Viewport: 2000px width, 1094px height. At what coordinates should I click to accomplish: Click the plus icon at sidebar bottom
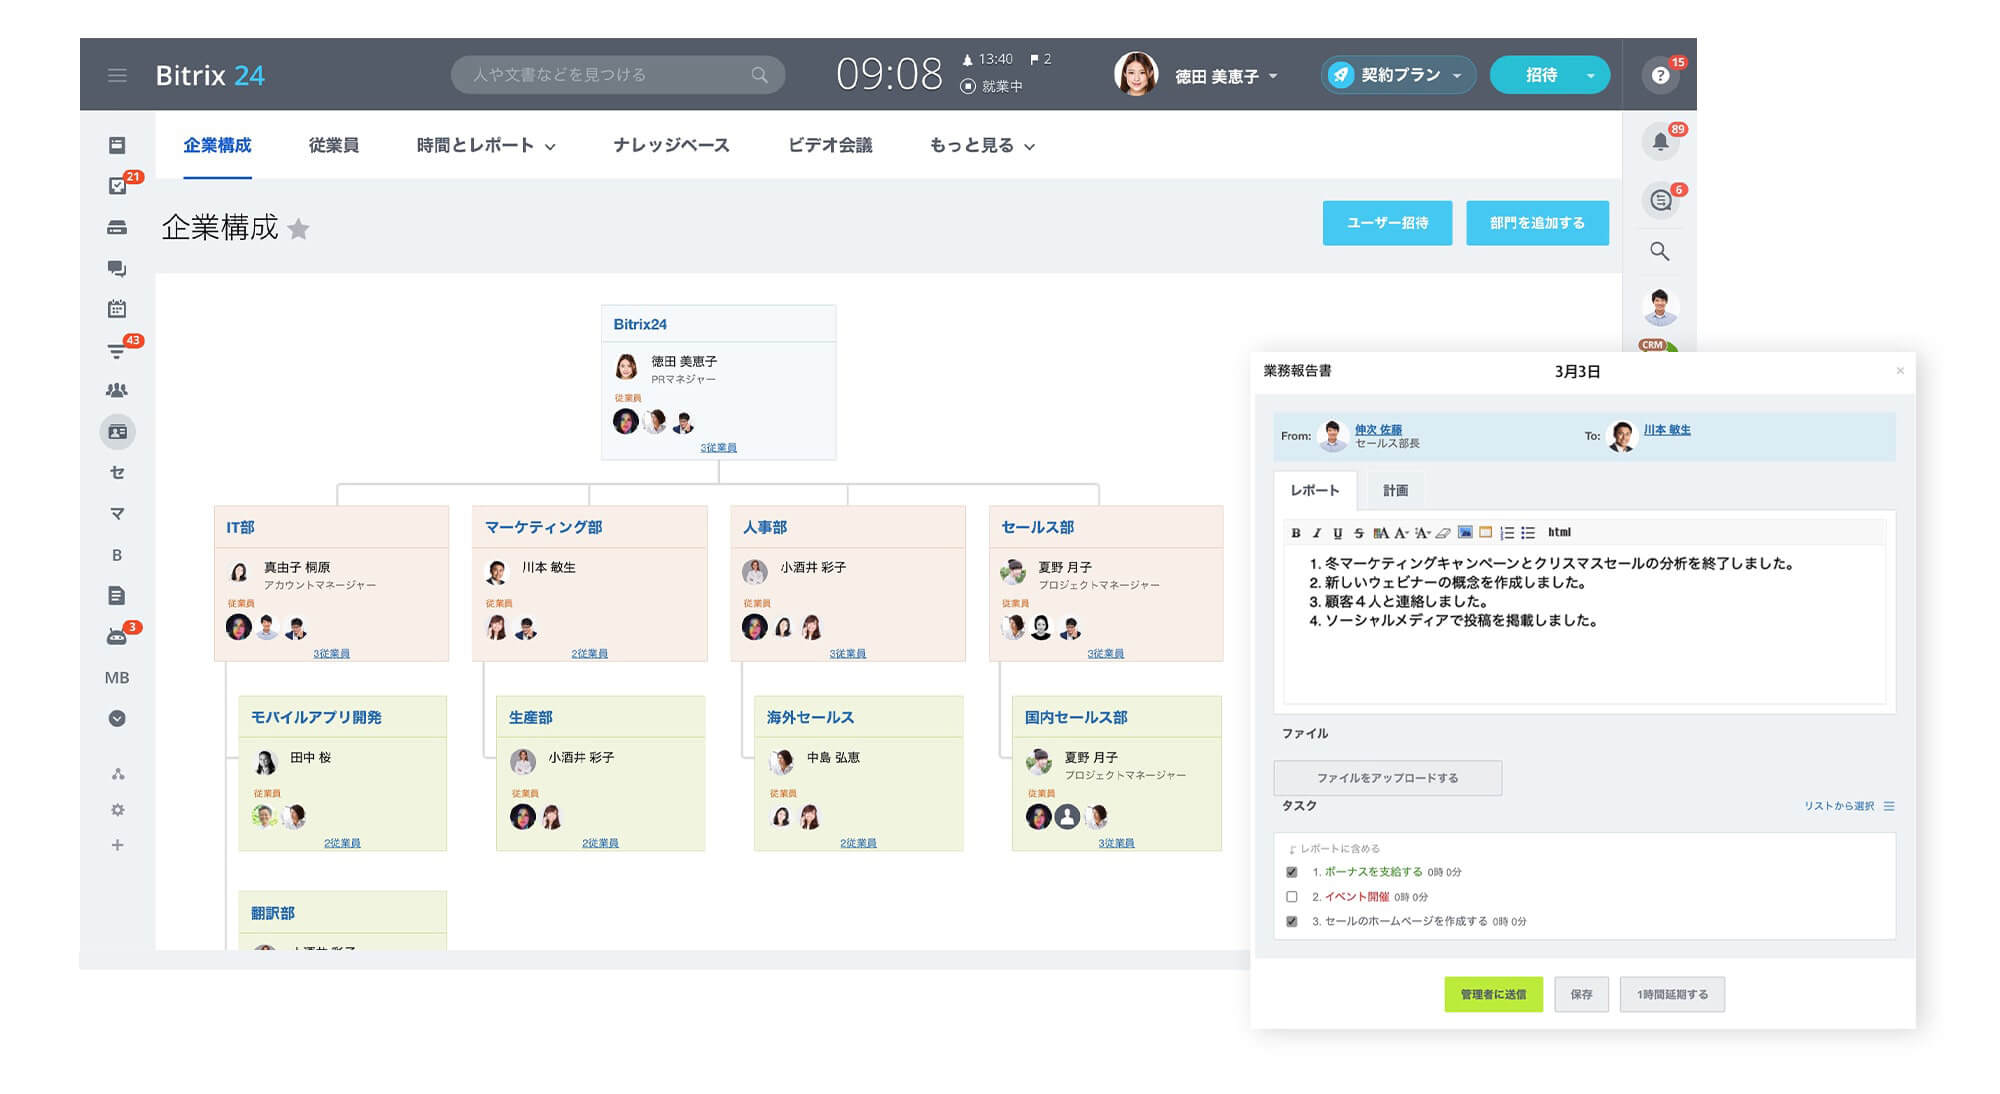coord(117,845)
